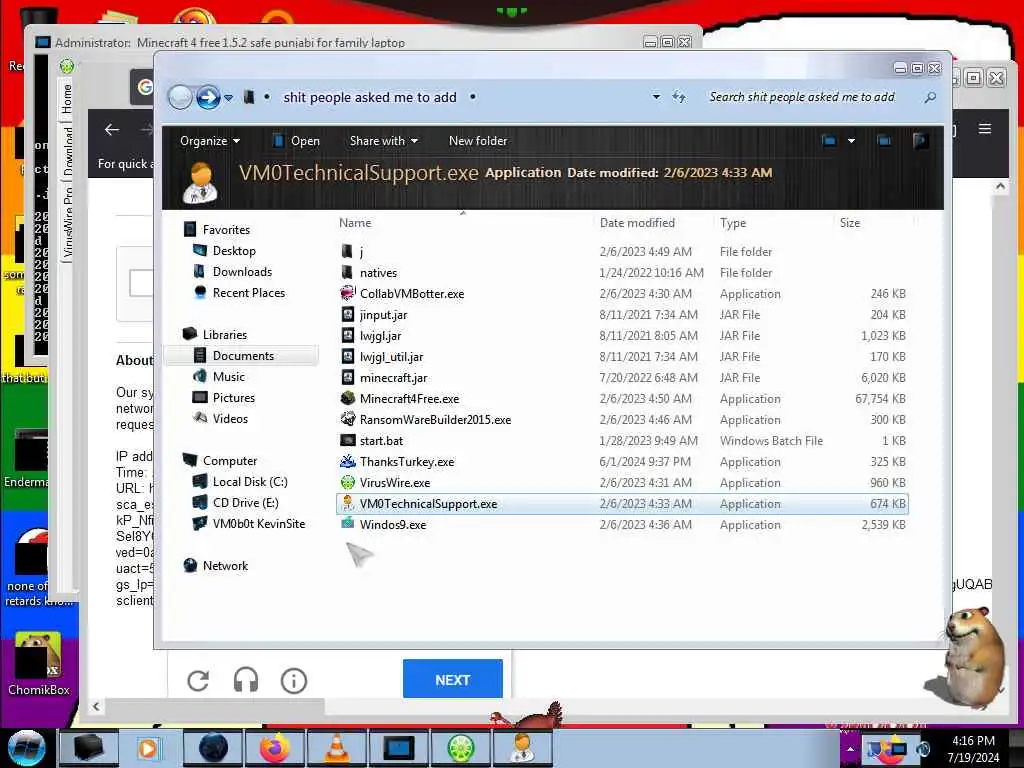The image size is (1024, 768).
Task: Click the browser back arrow behind Explorer
Action: point(112,130)
